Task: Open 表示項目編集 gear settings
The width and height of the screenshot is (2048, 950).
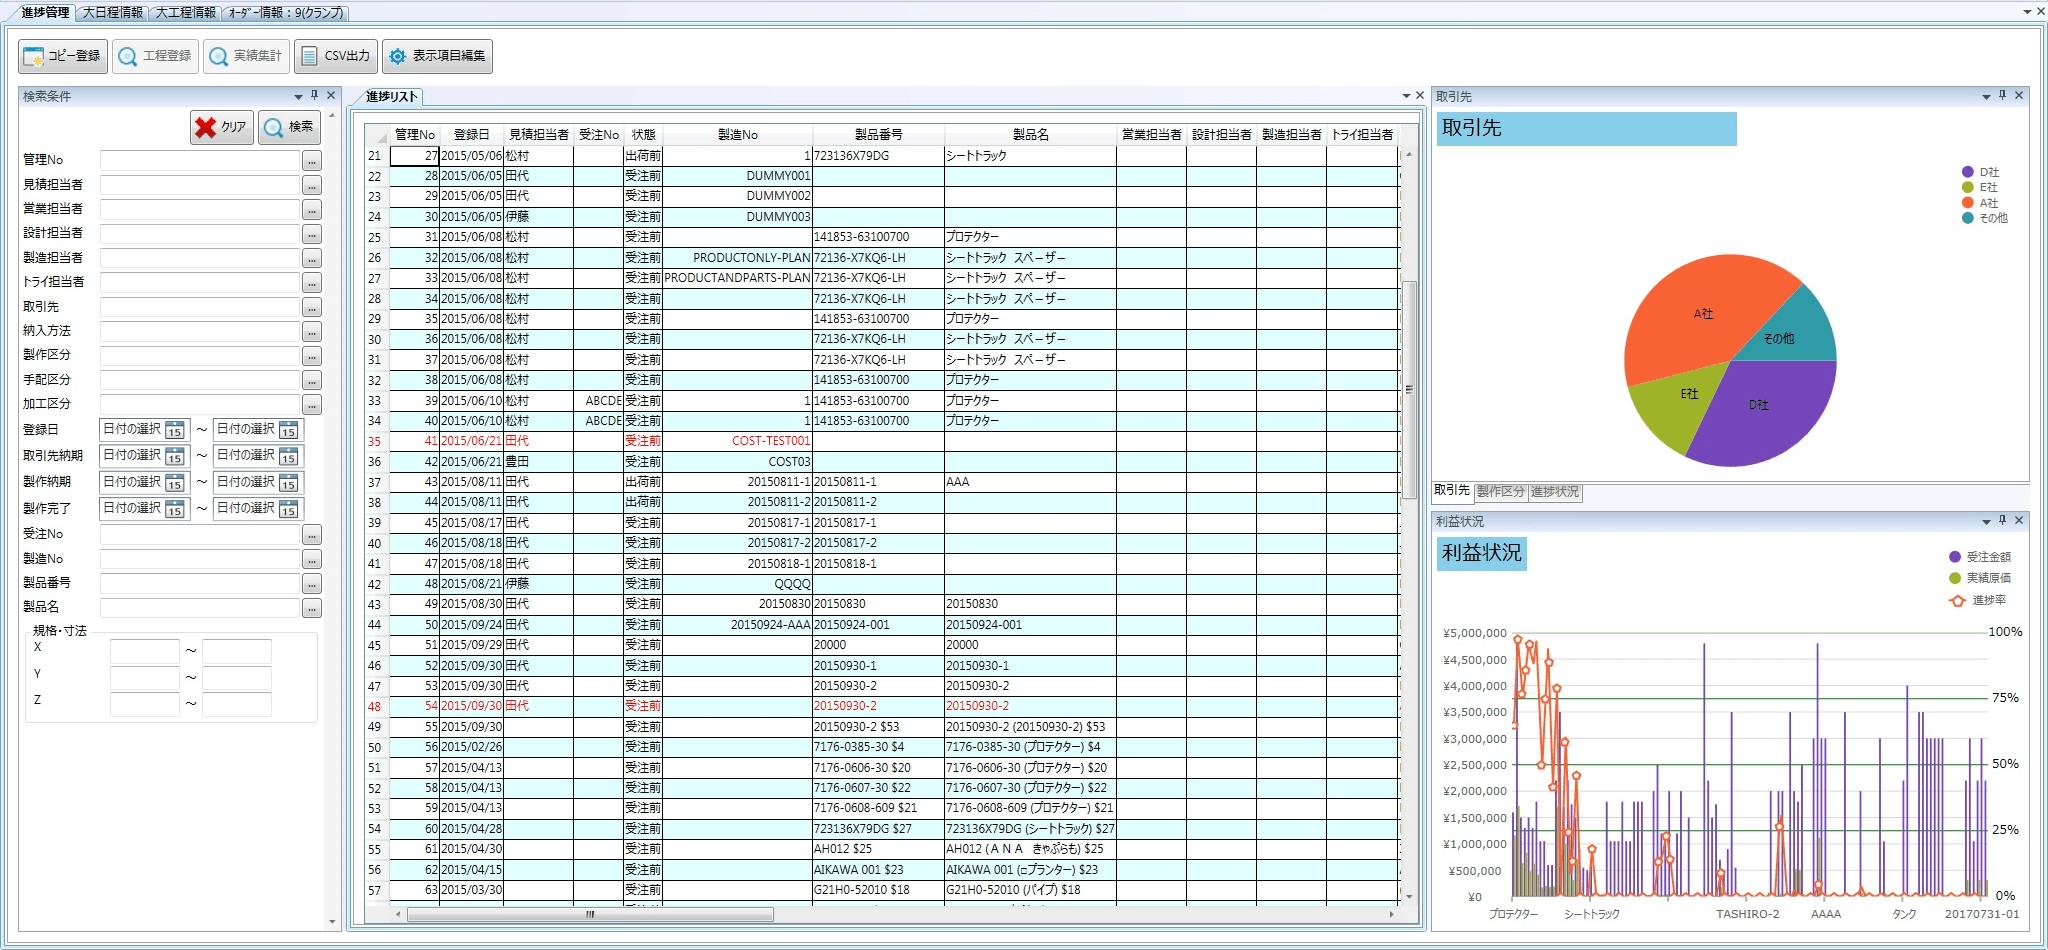Action: pyautogui.click(x=437, y=56)
